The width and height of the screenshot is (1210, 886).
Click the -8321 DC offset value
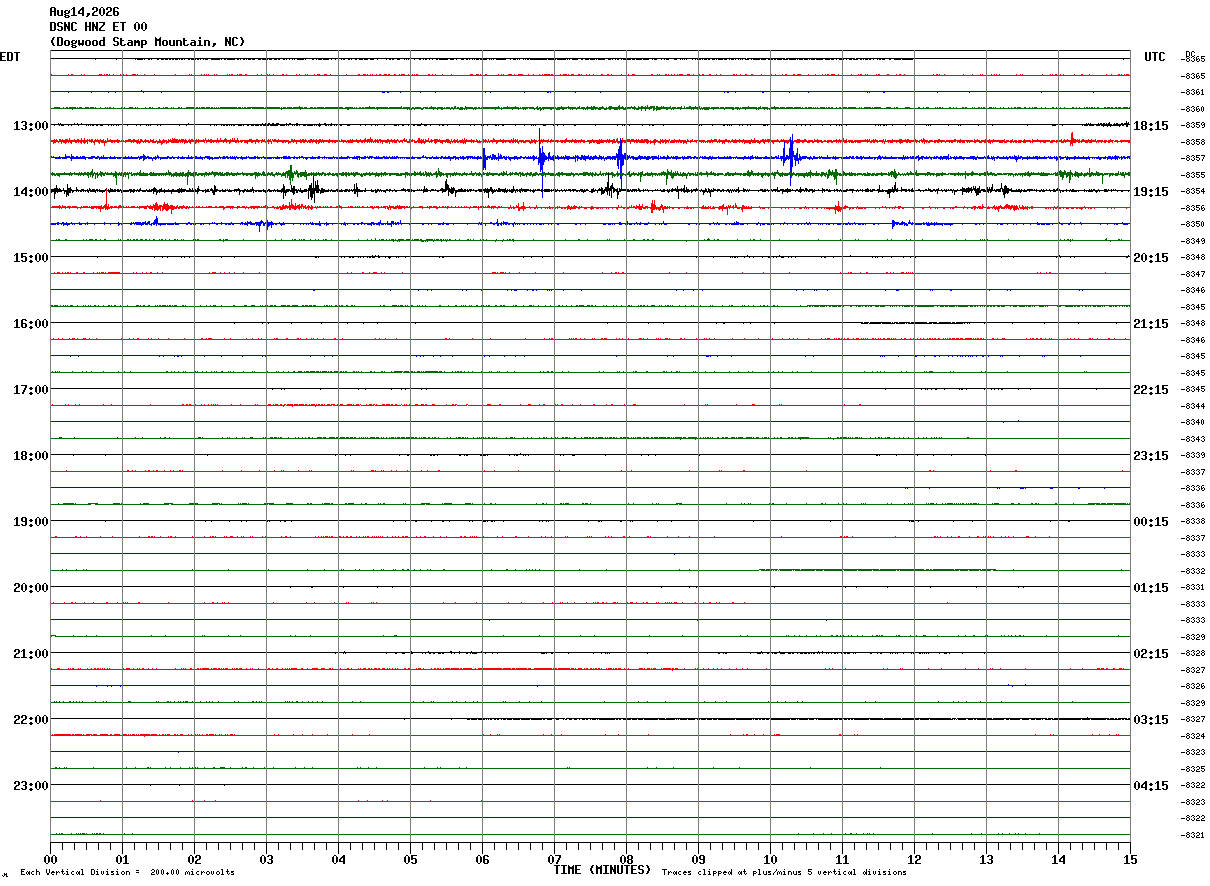point(1193,835)
